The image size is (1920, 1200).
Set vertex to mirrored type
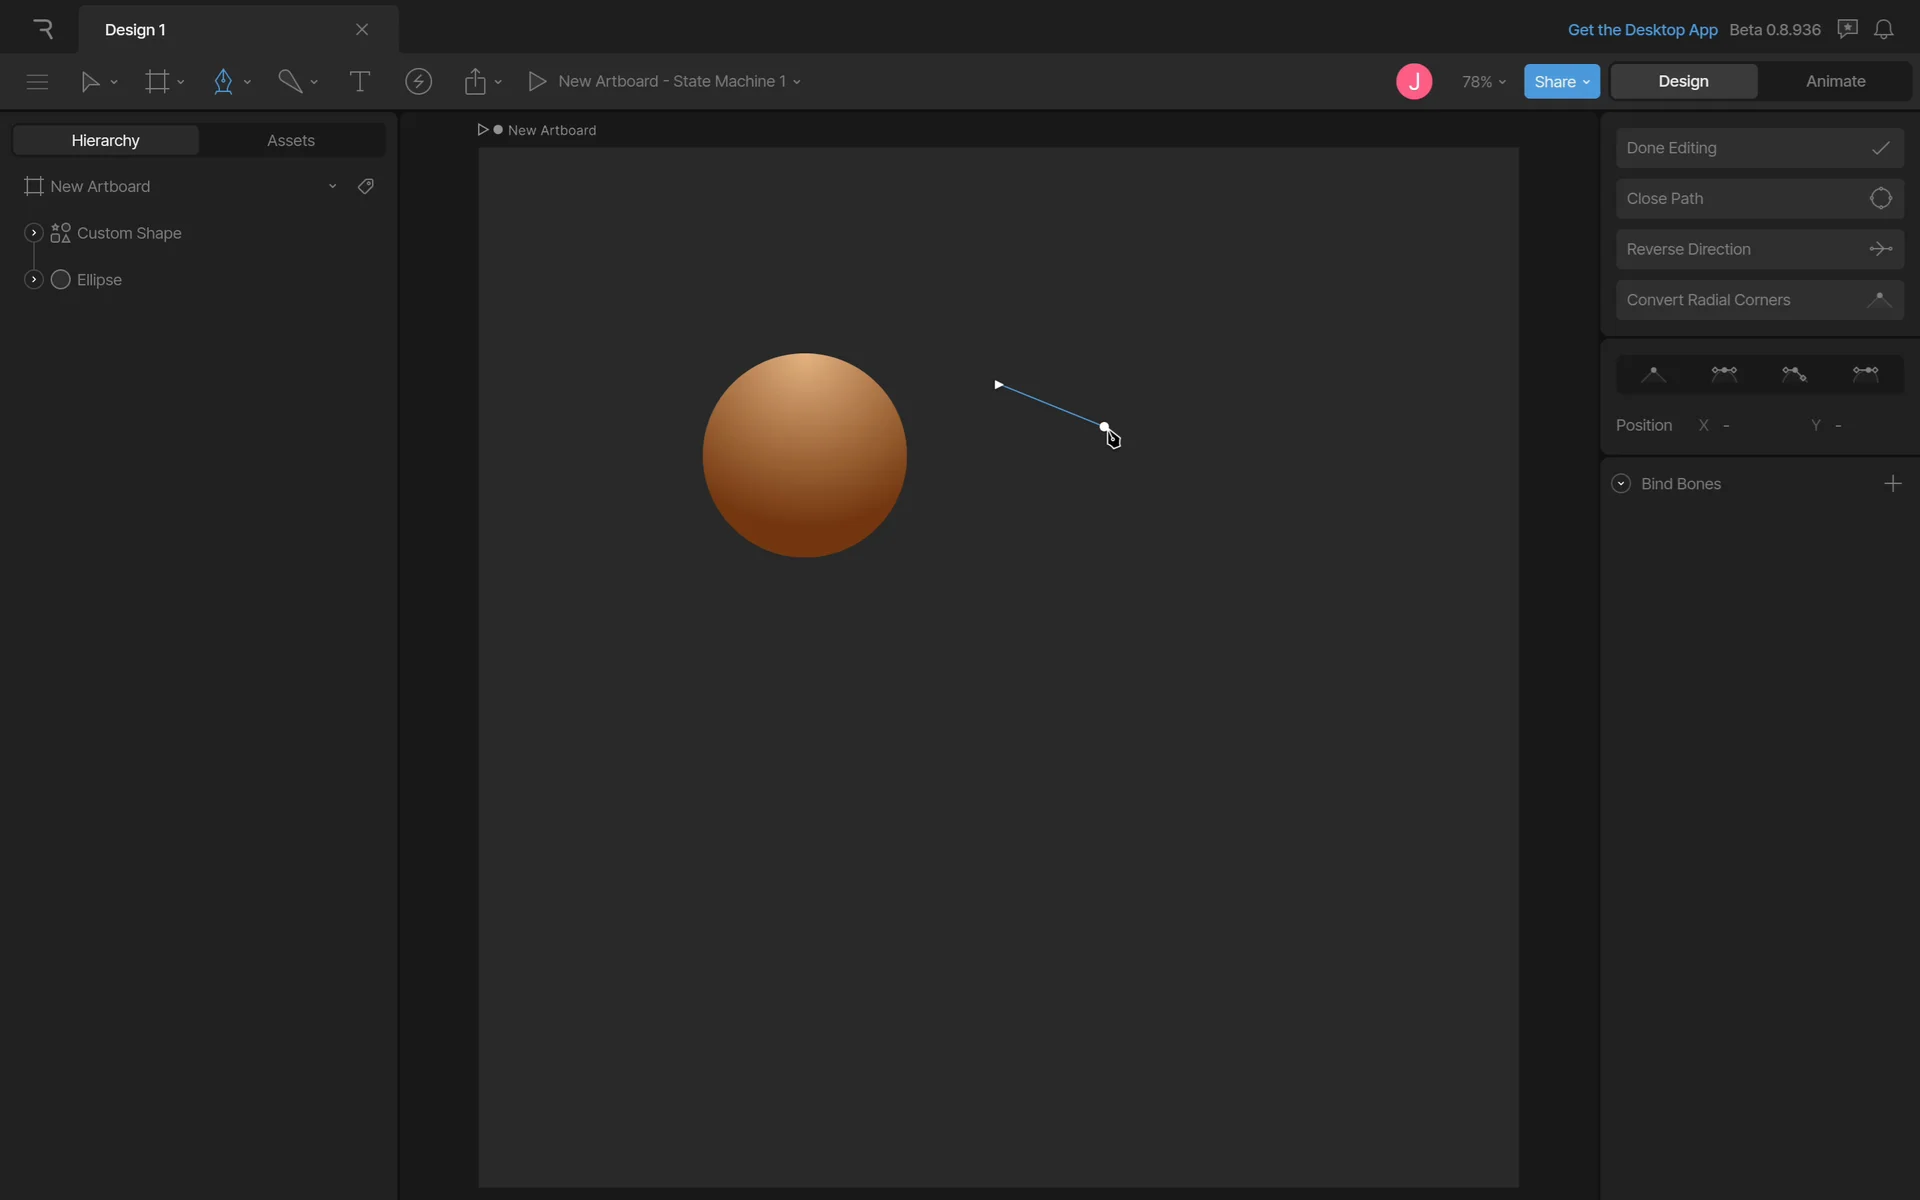pyautogui.click(x=1724, y=374)
